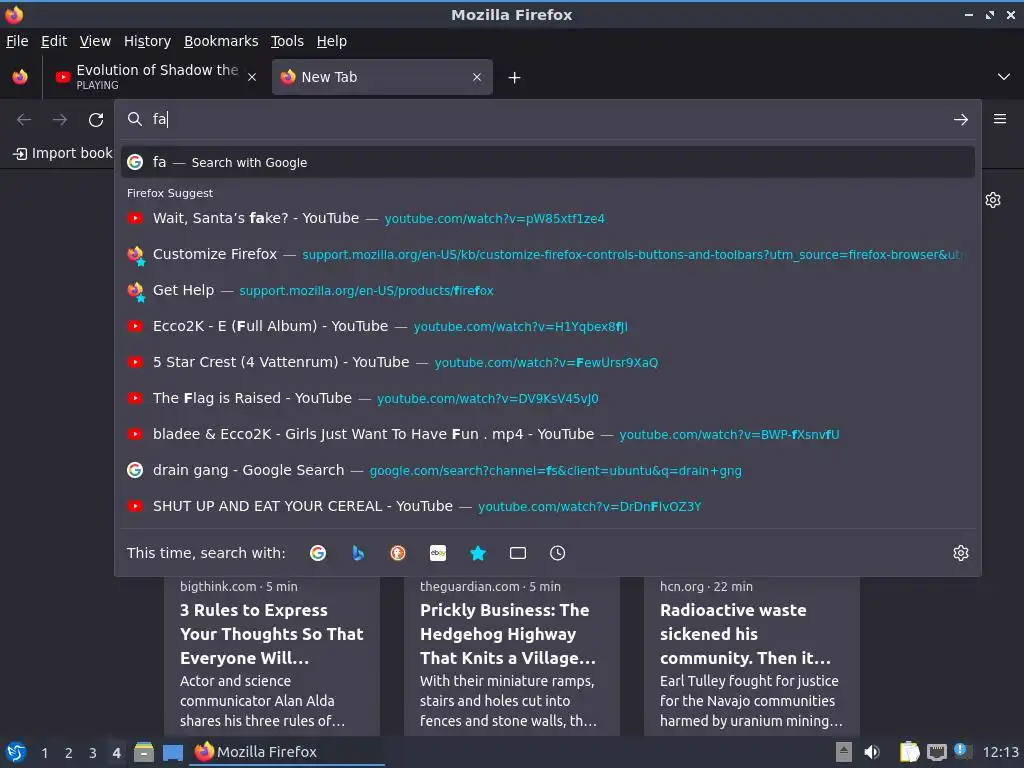The width and height of the screenshot is (1024, 768).
Task: Open SHUT UP AND EAT YOUR CEREAL suggestion
Action: pos(547,506)
